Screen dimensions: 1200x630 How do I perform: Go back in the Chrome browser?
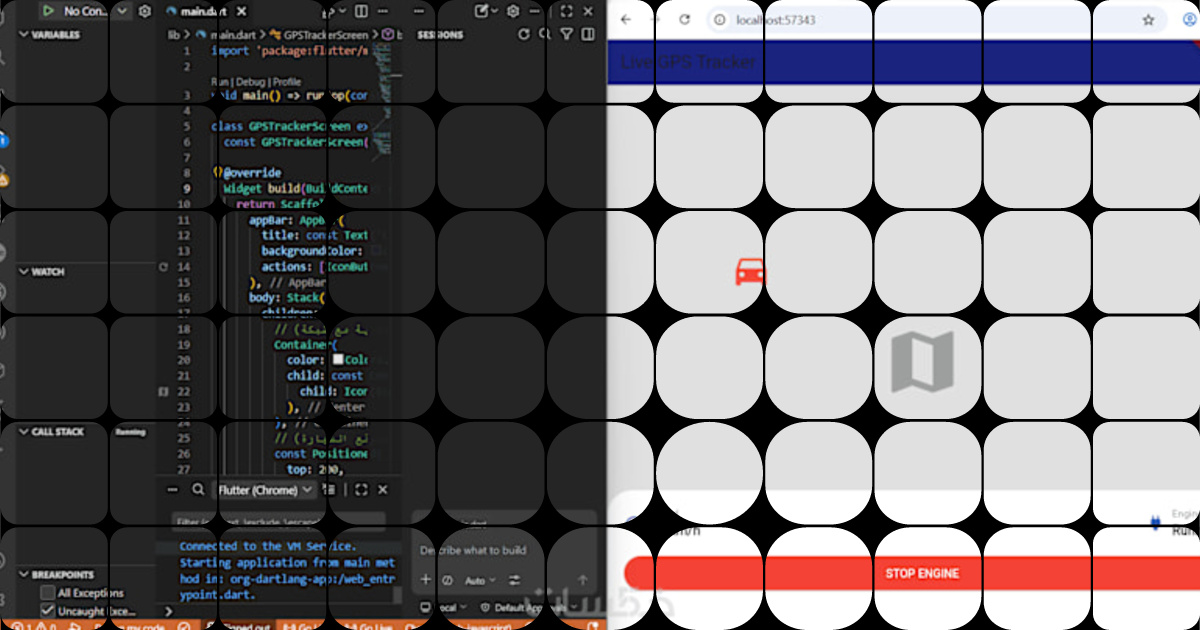click(627, 19)
